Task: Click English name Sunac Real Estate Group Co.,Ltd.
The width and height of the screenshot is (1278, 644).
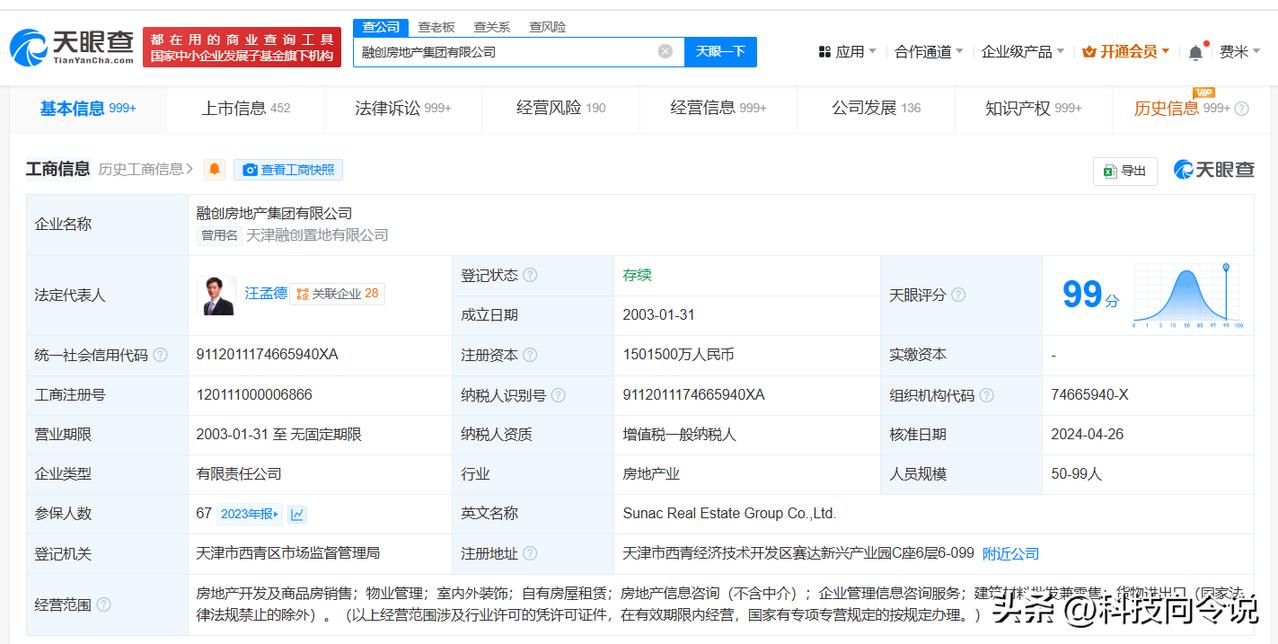Action: pyautogui.click(x=729, y=514)
